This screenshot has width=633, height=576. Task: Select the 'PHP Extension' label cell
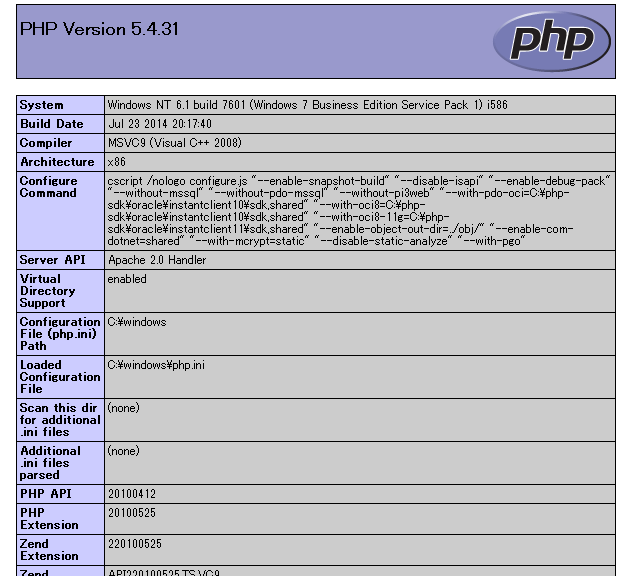(x=61, y=519)
